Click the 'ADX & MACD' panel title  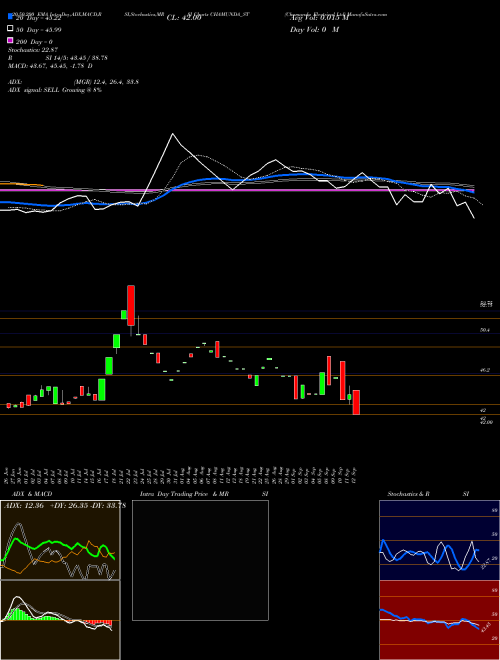click(32, 494)
